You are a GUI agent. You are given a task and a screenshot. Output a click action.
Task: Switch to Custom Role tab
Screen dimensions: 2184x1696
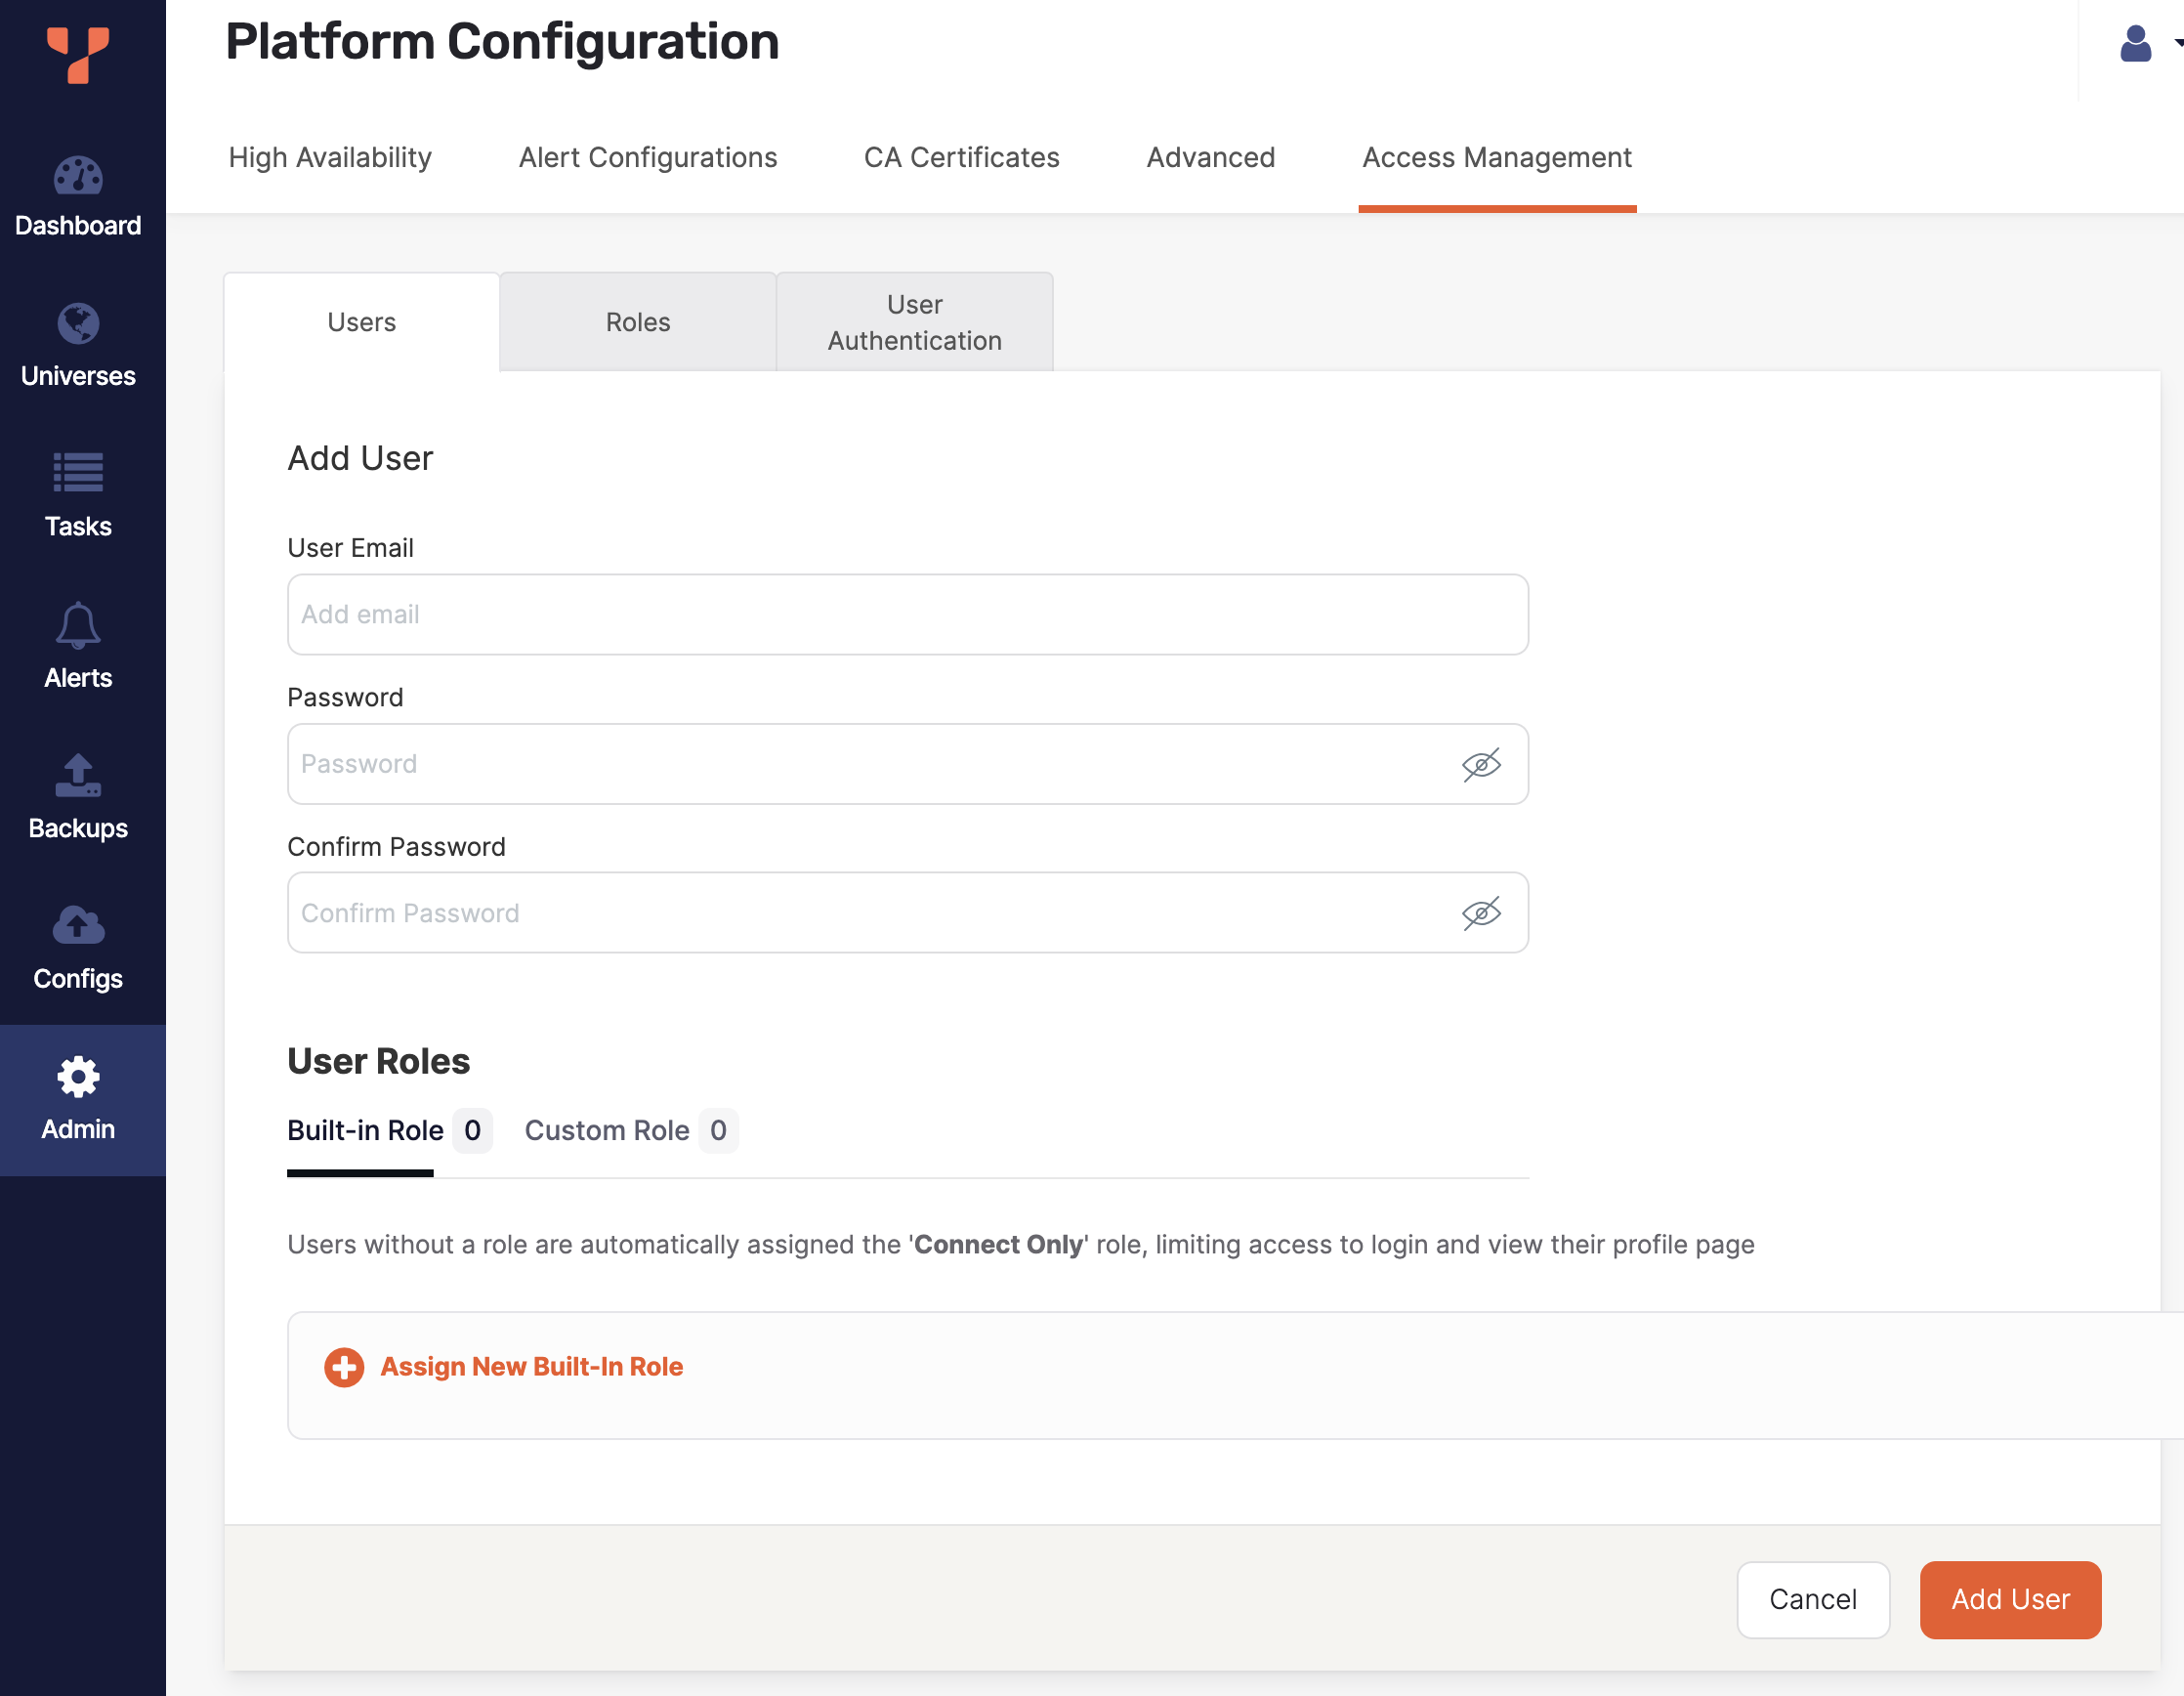click(x=607, y=1130)
